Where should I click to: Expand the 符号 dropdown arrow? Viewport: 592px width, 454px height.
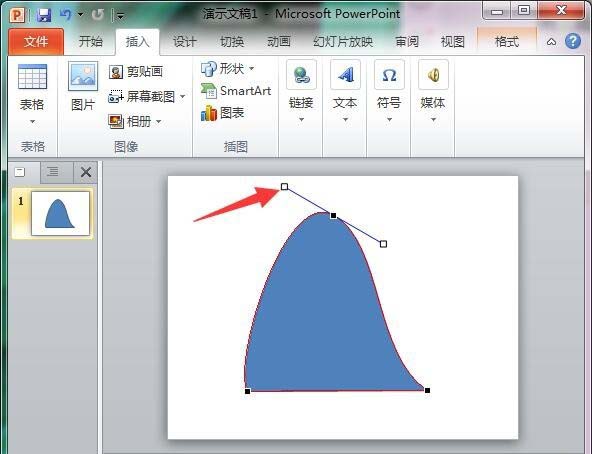[x=389, y=120]
